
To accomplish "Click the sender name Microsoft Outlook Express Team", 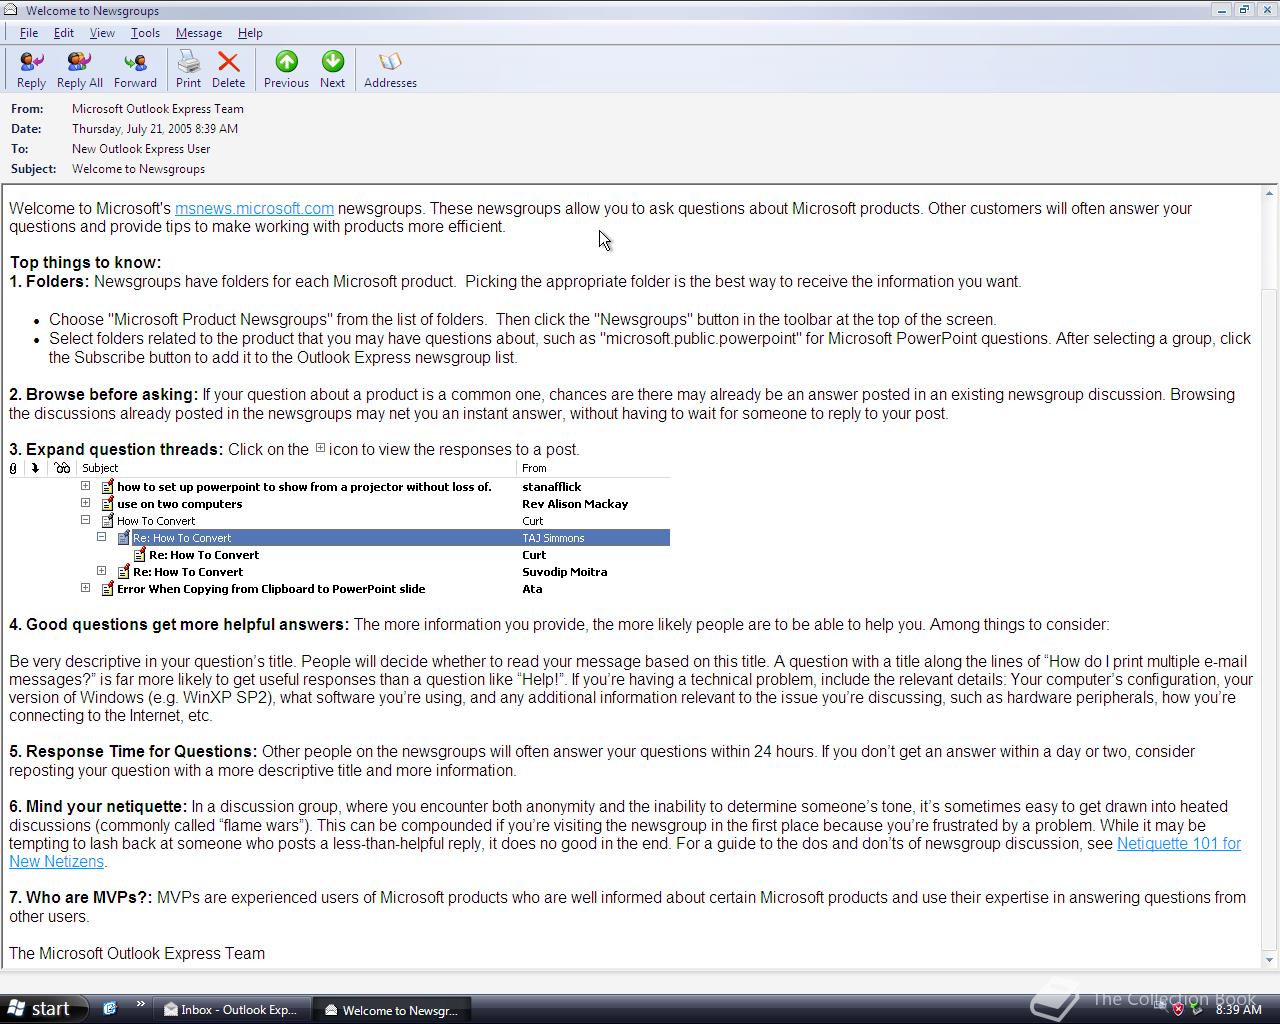I will (x=158, y=109).
